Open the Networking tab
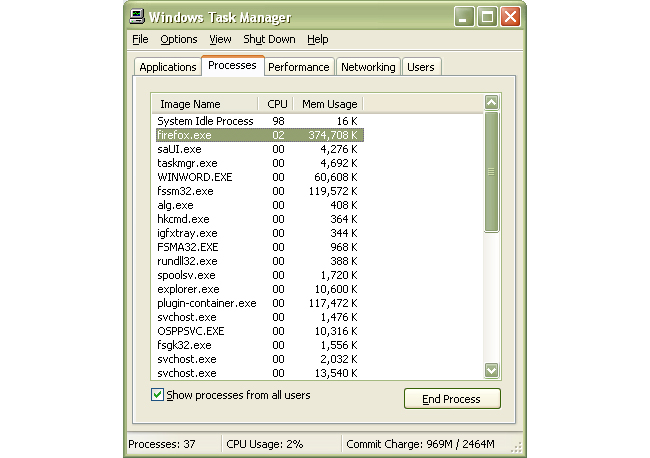The height and width of the screenshot is (458, 650). pos(367,67)
